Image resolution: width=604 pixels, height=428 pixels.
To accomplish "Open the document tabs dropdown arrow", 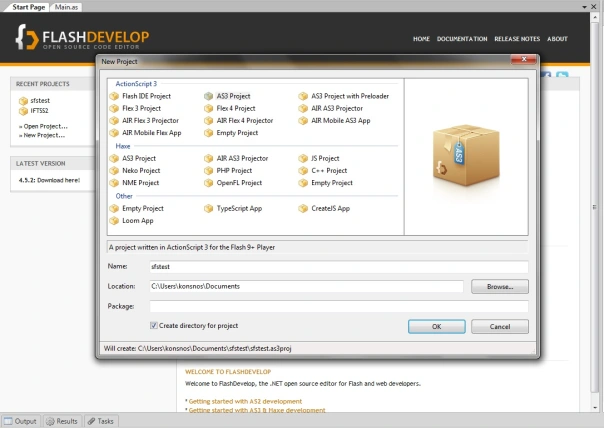I will click(584, 7).
